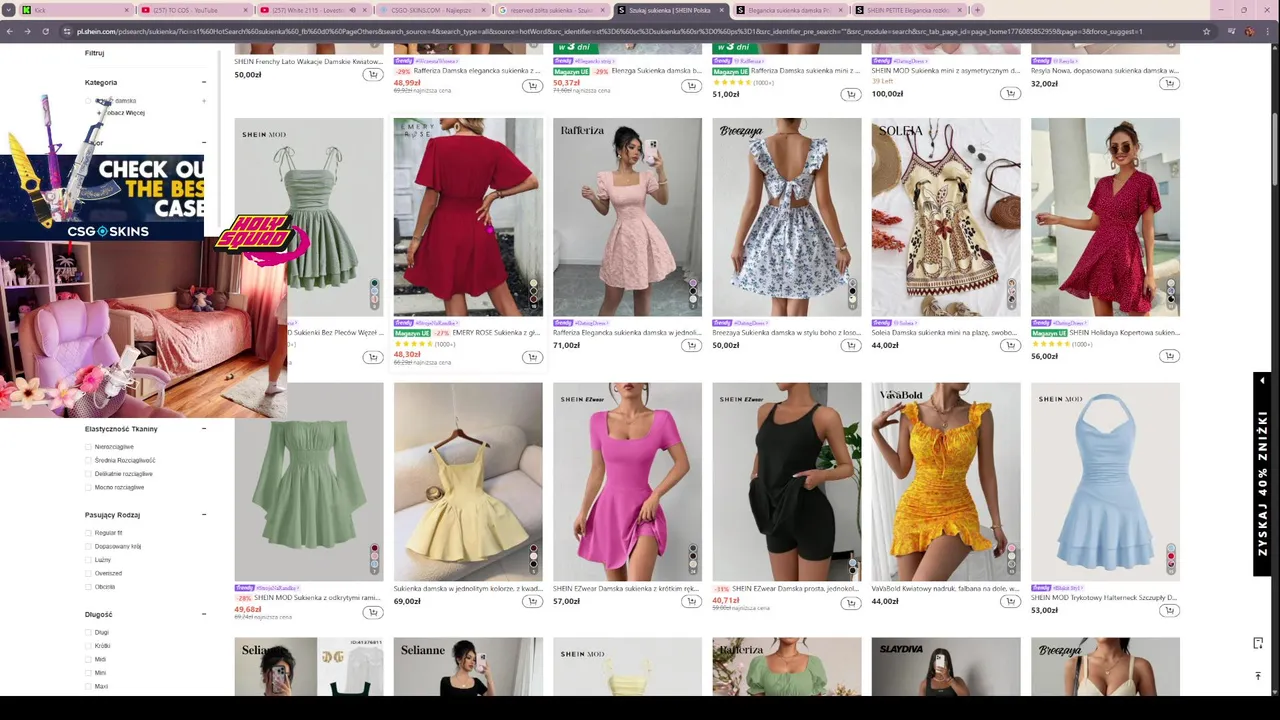
Task: Check the Oversized fit filter
Action: [x=88, y=573]
